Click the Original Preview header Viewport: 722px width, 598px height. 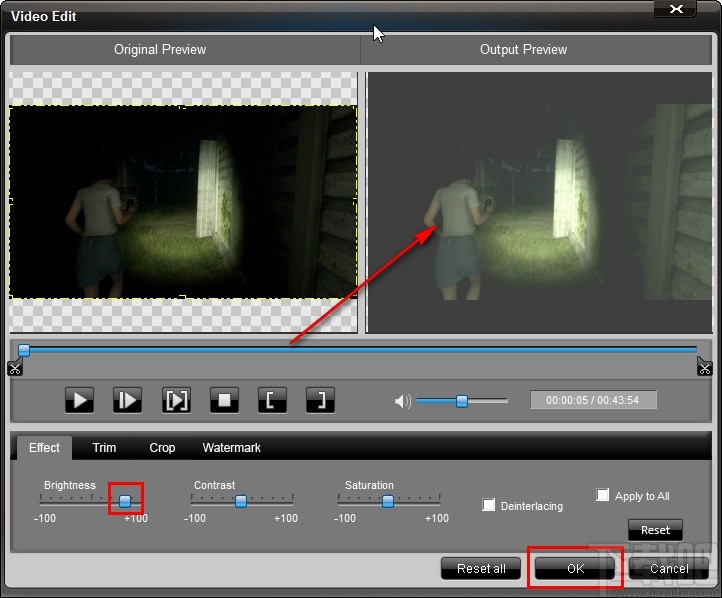pyautogui.click(x=160, y=50)
